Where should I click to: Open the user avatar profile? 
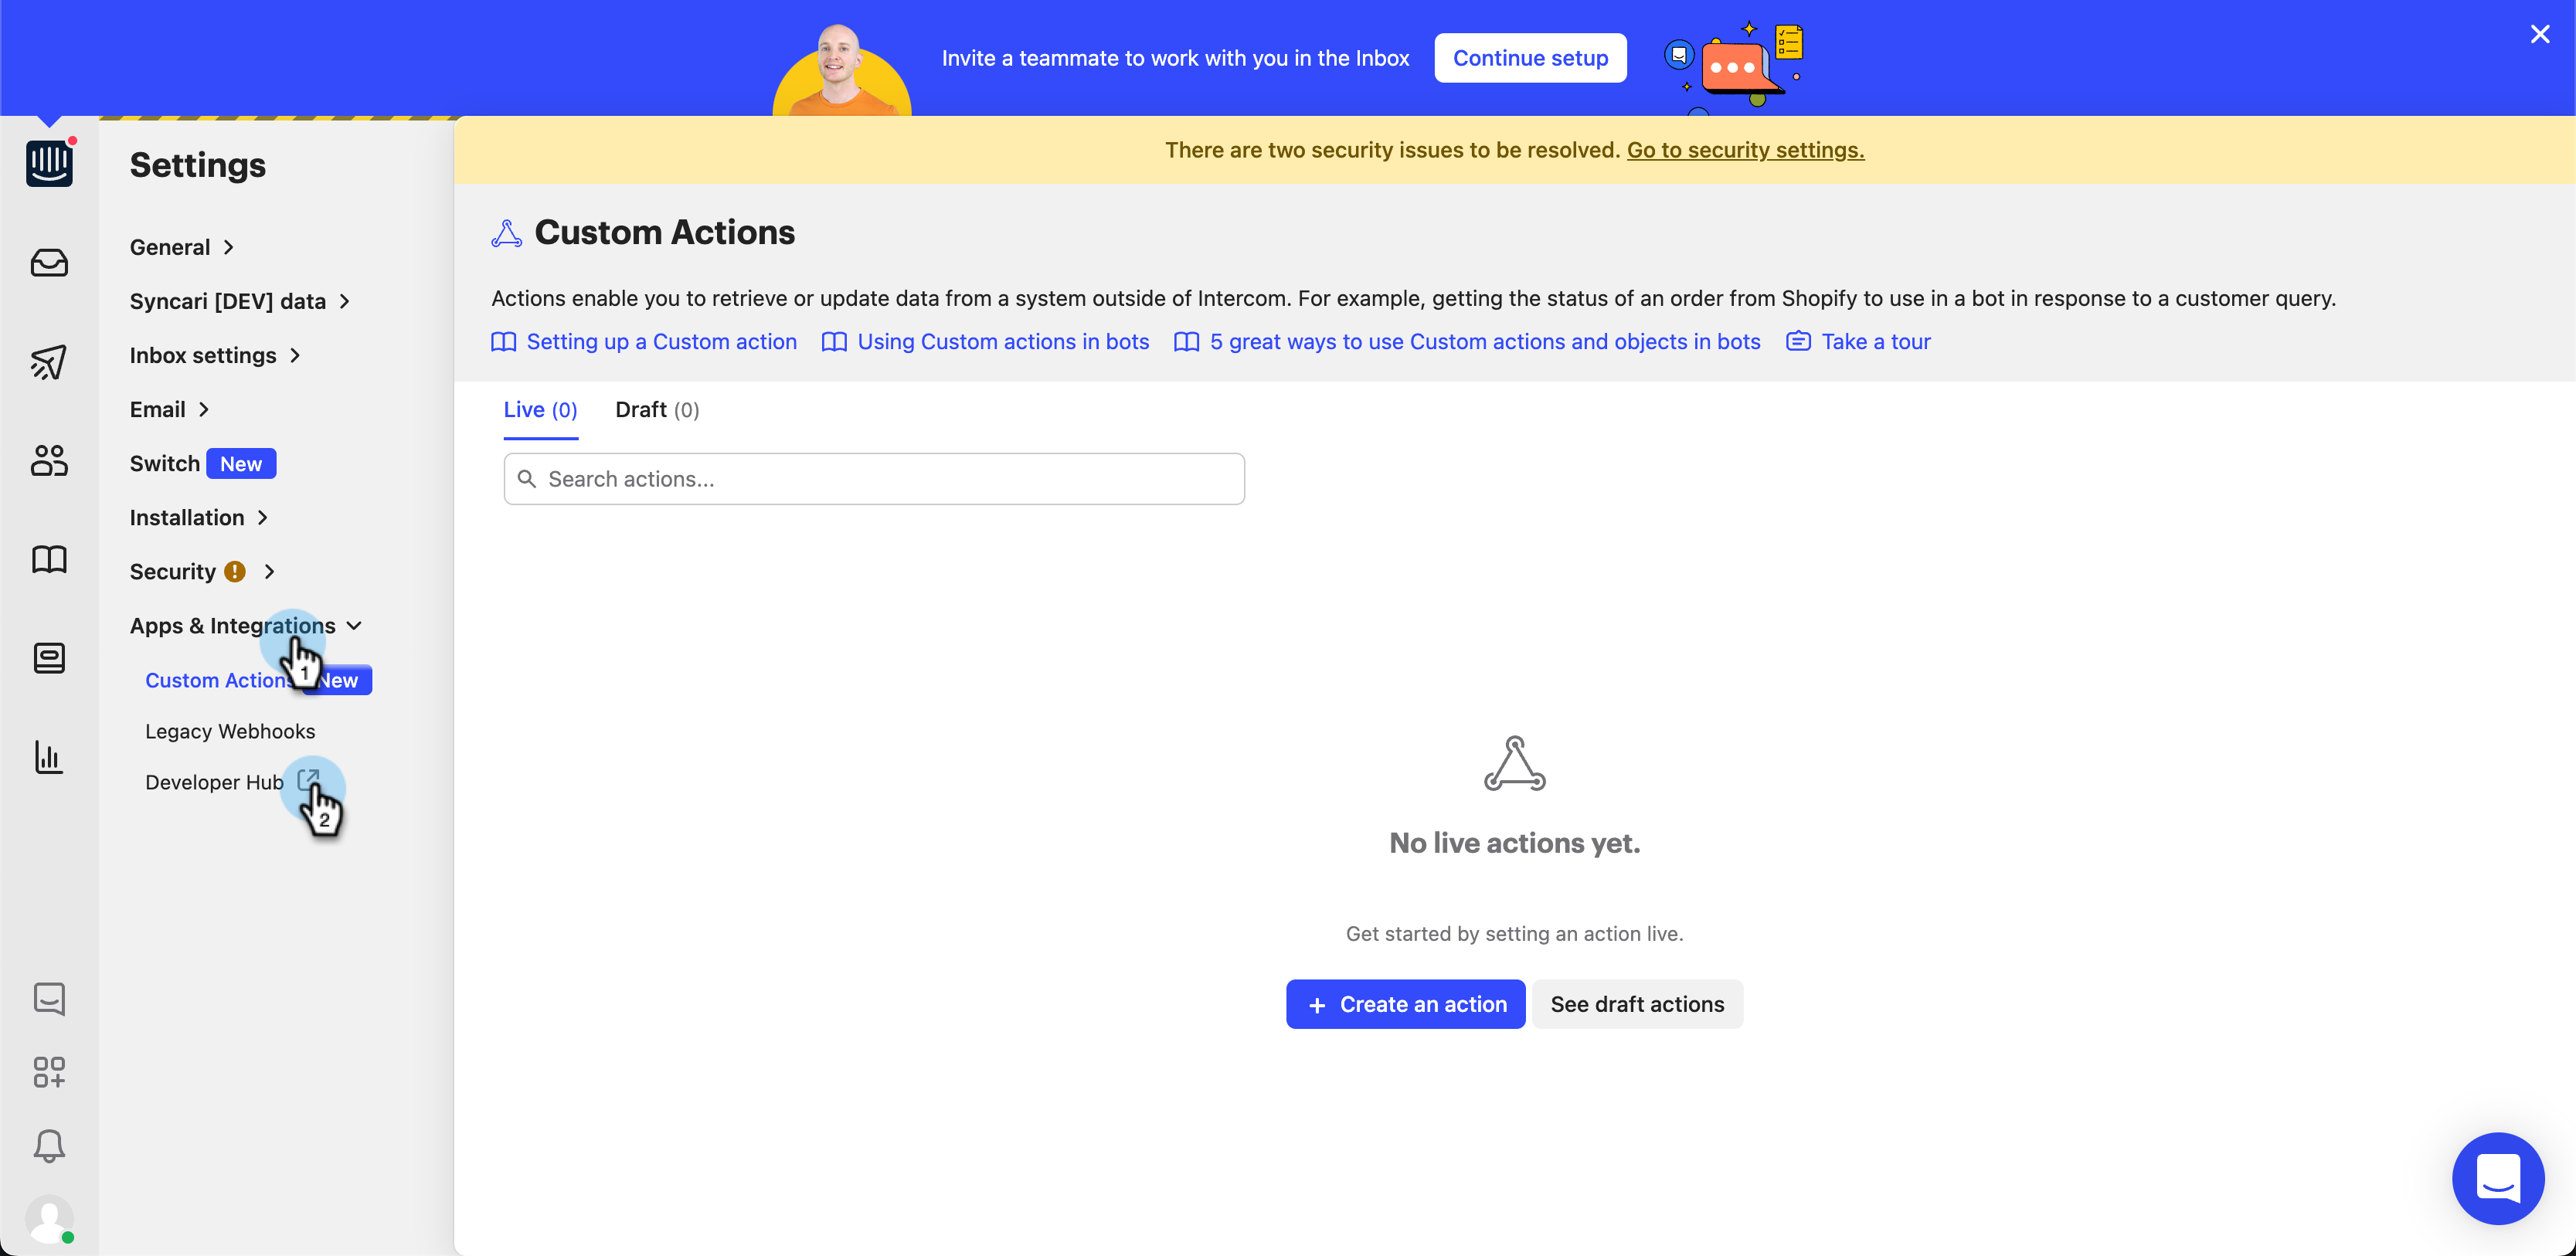tap(49, 1219)
